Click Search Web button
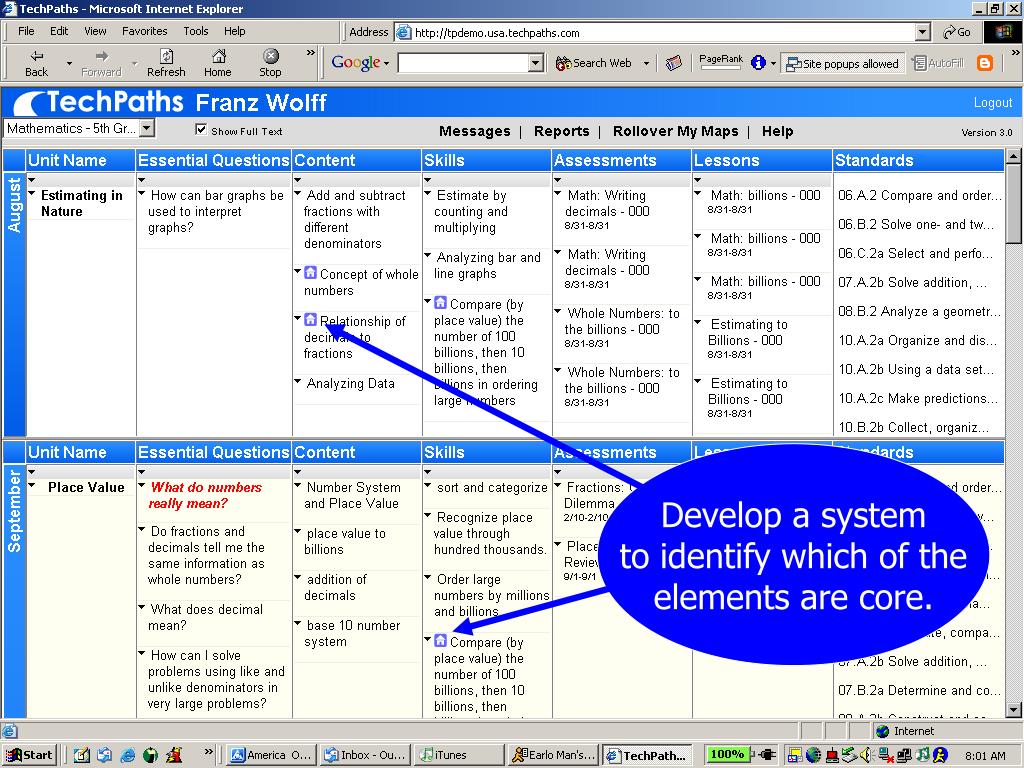1024x768 pixels. pyautogui.click(x=594, y=63)
